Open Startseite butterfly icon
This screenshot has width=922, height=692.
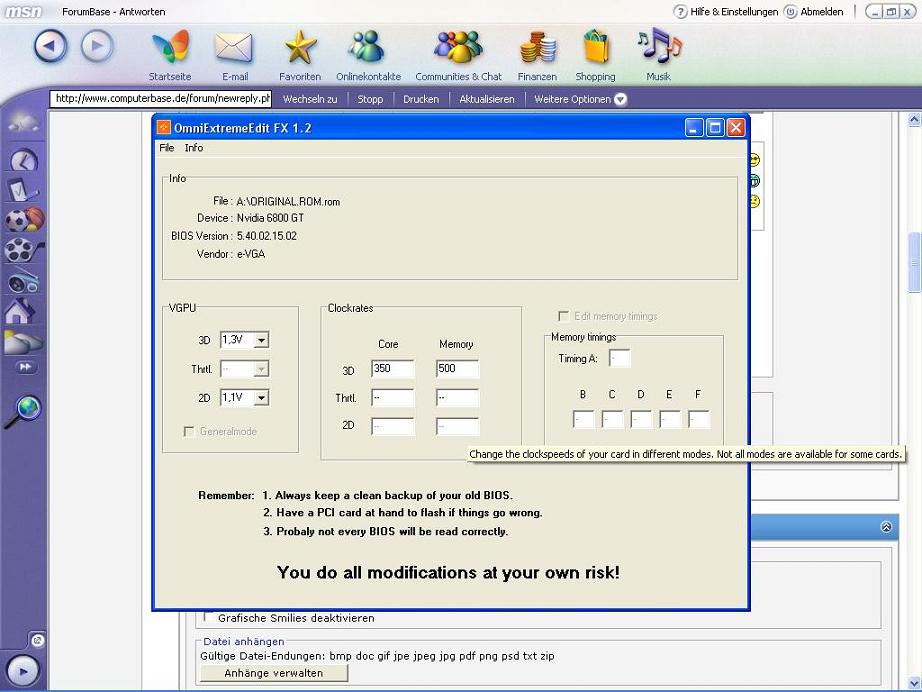(171, 47)
